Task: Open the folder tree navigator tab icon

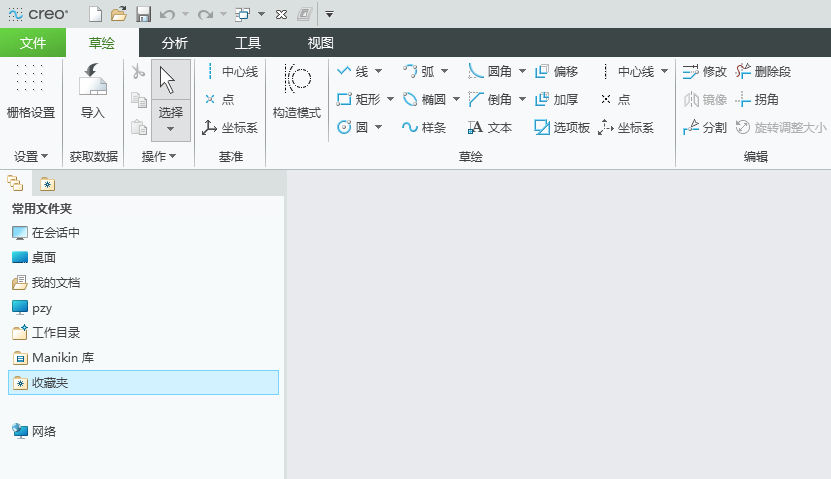Action: (15, 184)
